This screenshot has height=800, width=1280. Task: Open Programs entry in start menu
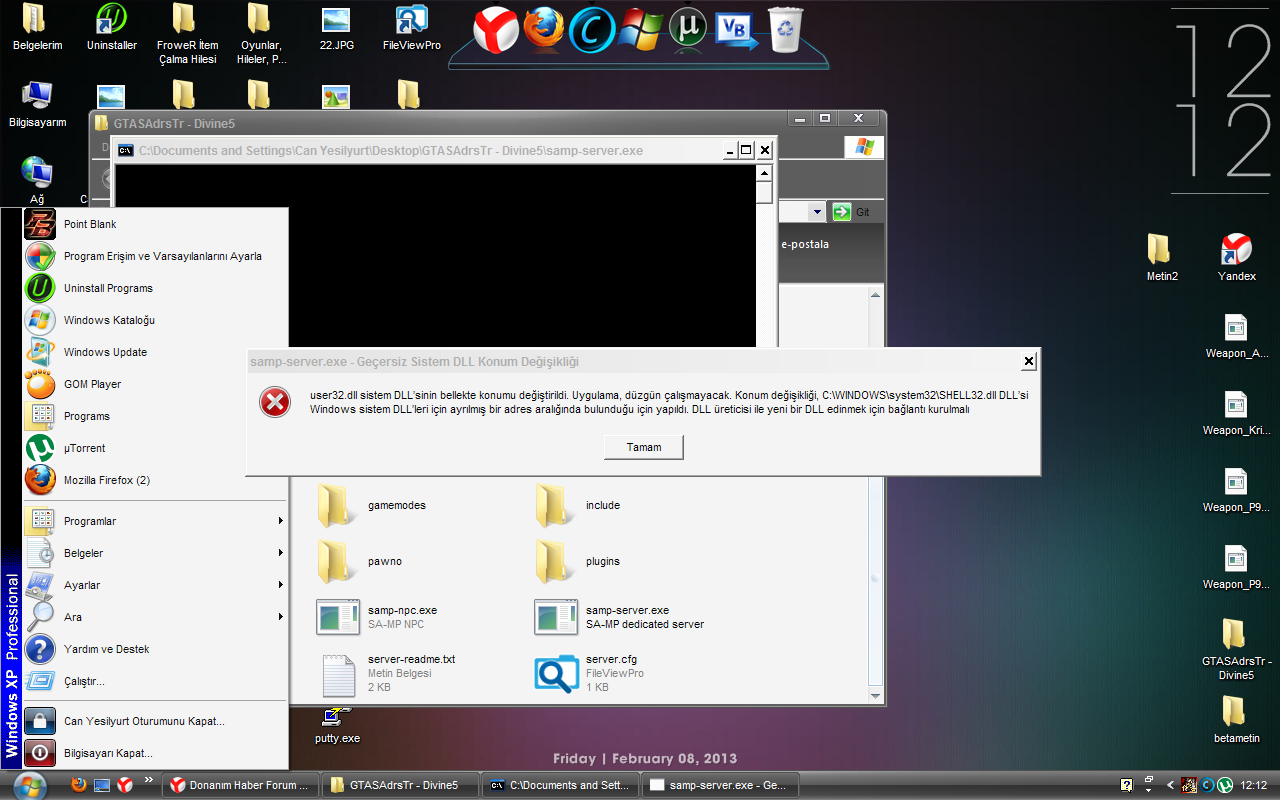pyautogui.click(x=155, y=417)
